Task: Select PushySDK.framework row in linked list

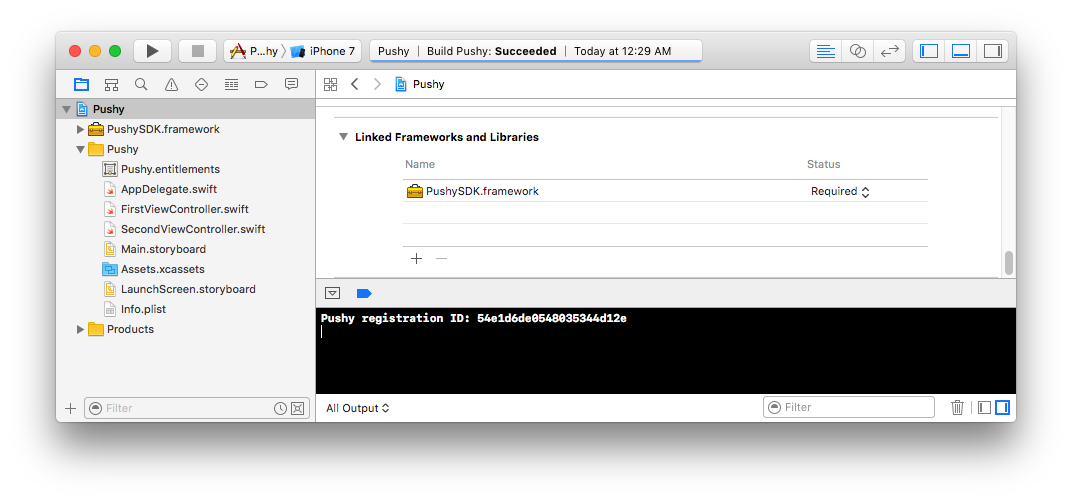Action: coord(665,191)
